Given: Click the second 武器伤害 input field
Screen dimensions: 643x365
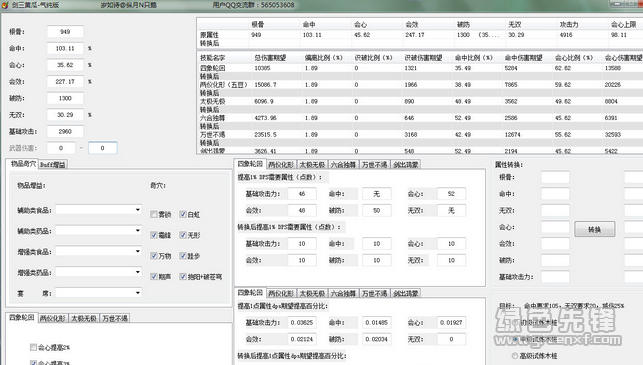Looking at the screenshot, I should [x=103, y=148].
